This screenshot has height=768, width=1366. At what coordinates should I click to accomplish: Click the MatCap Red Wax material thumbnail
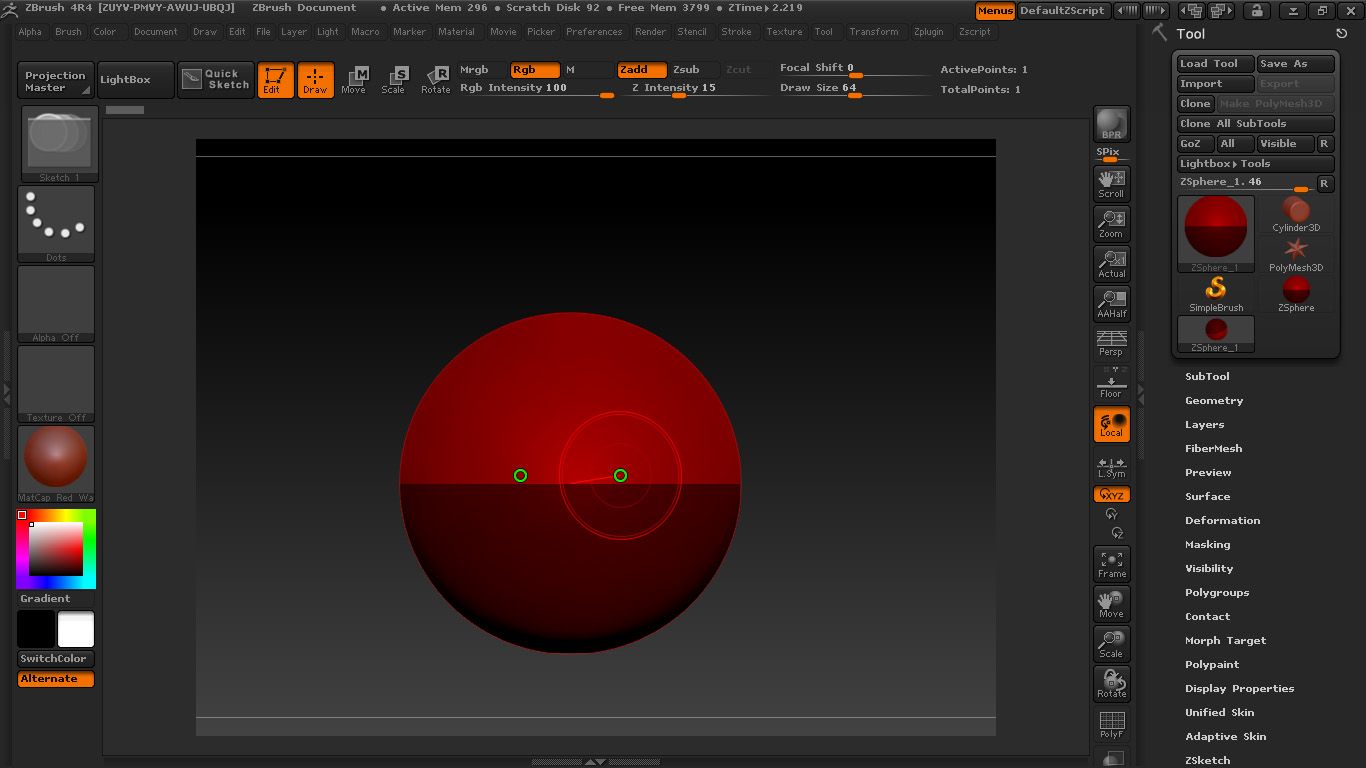[x=56, y=460]
